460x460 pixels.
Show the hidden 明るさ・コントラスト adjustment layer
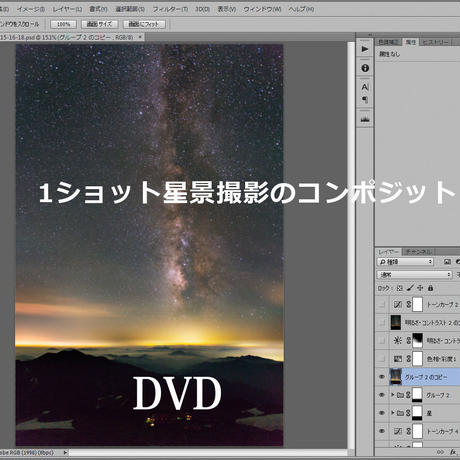click(x=382, y=340)
